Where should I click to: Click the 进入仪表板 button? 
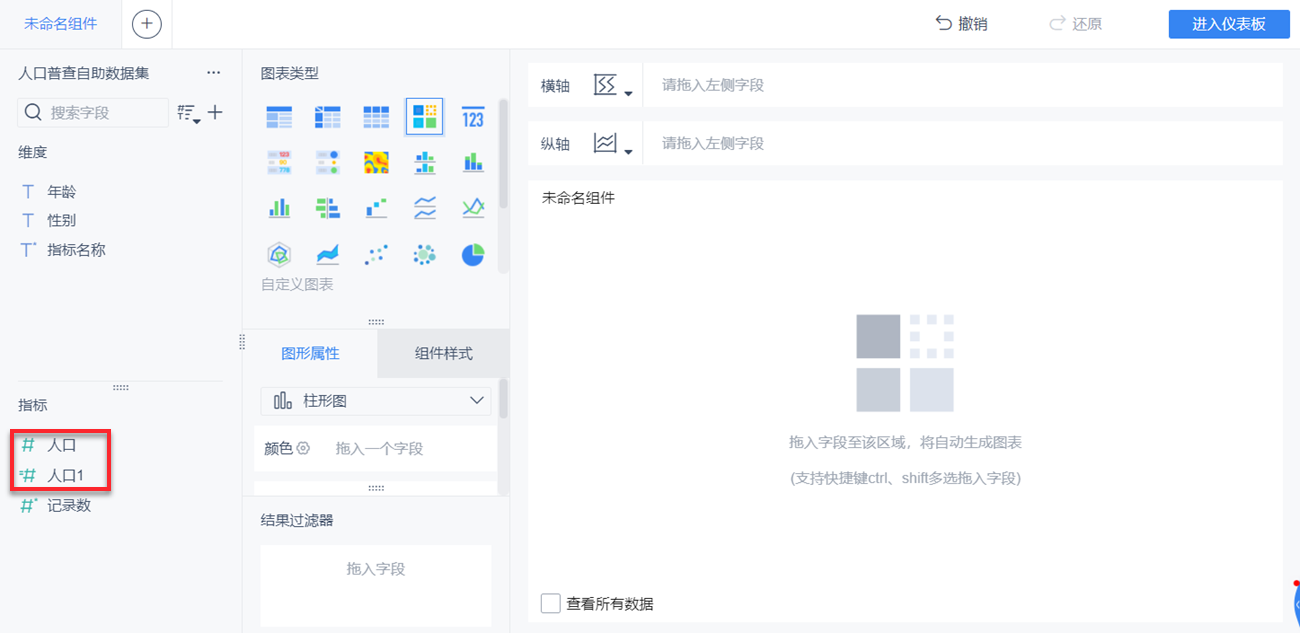pyautogui.click(x=1229, y=24)
